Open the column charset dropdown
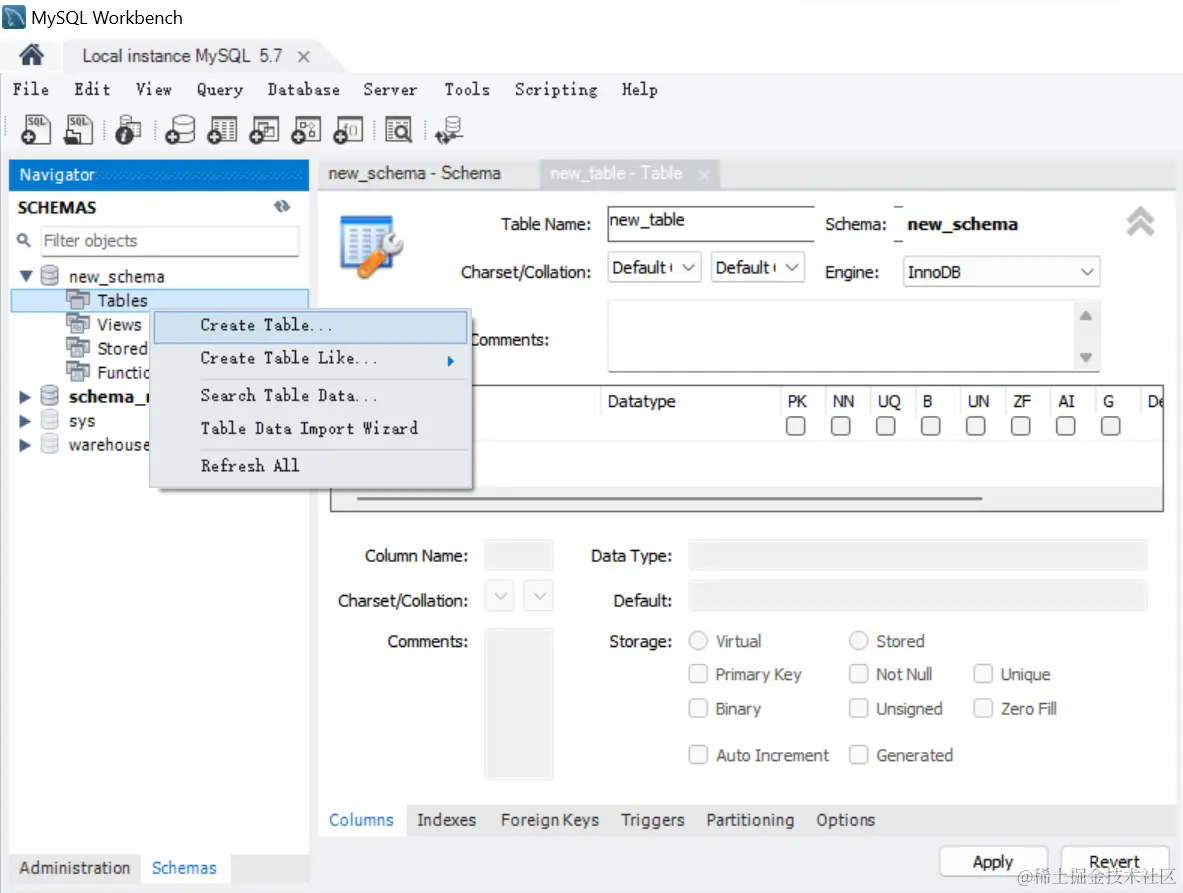This screenshot has height=893, width=1183. point(500,596)
